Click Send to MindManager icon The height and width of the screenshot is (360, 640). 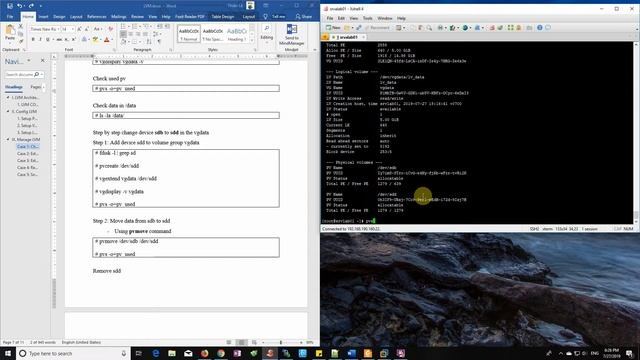(x=292, y=35)
